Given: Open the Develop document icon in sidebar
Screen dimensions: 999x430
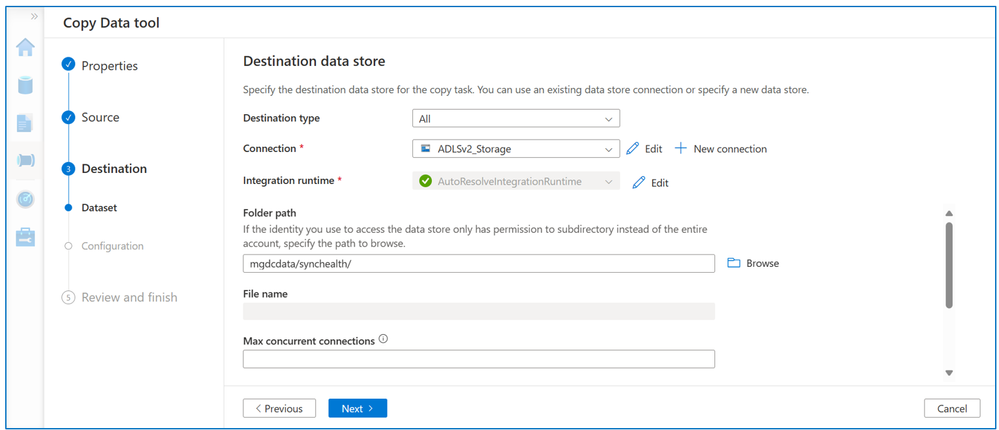Looking at the screenshot, I should pyautogui.click(x=25, y=123).
